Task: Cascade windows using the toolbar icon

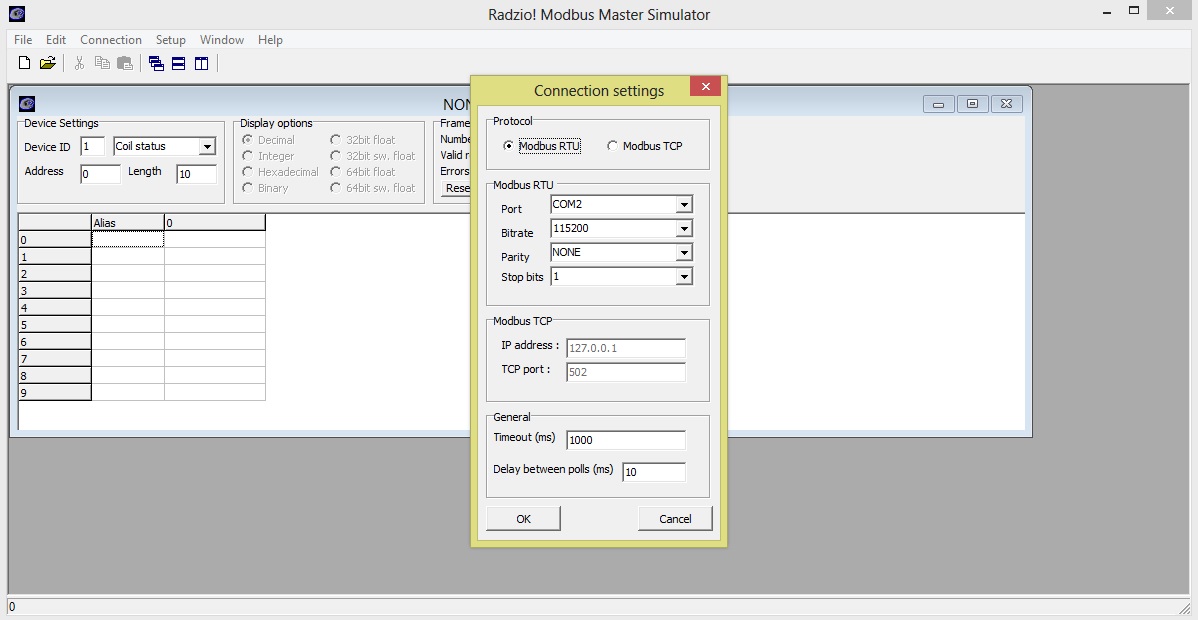Action: coord(157,63)
